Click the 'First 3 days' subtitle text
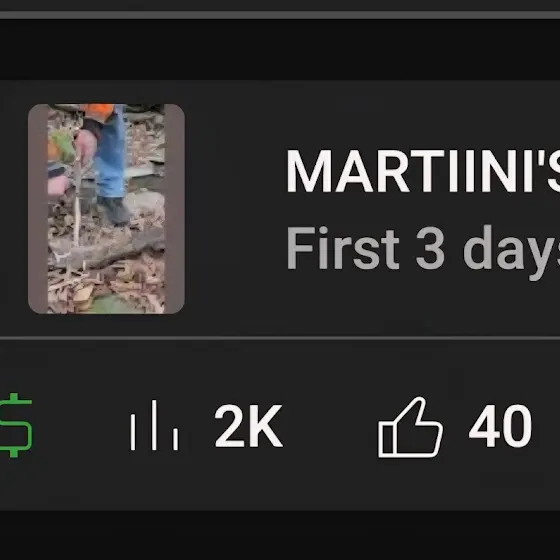Image resolution: width=560 pixels, height=560 pixels. 423,249
